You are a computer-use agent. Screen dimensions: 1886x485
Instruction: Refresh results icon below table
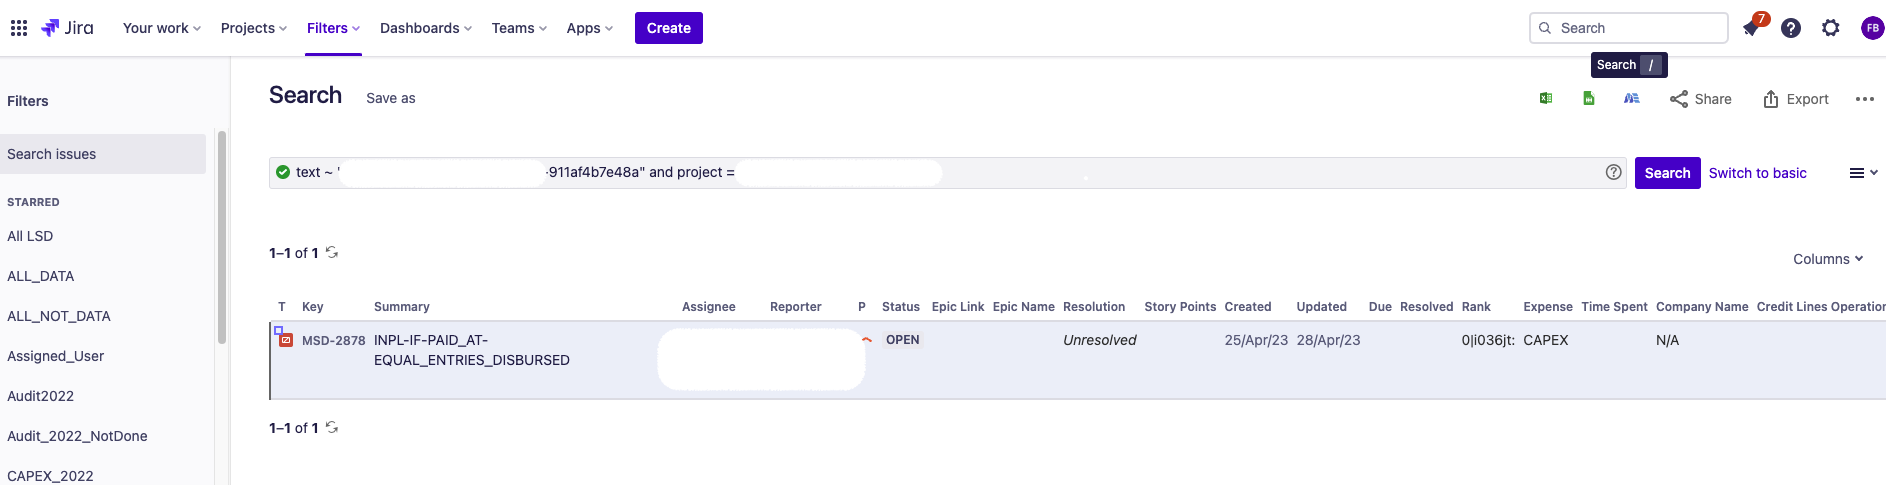coord(332,427)
